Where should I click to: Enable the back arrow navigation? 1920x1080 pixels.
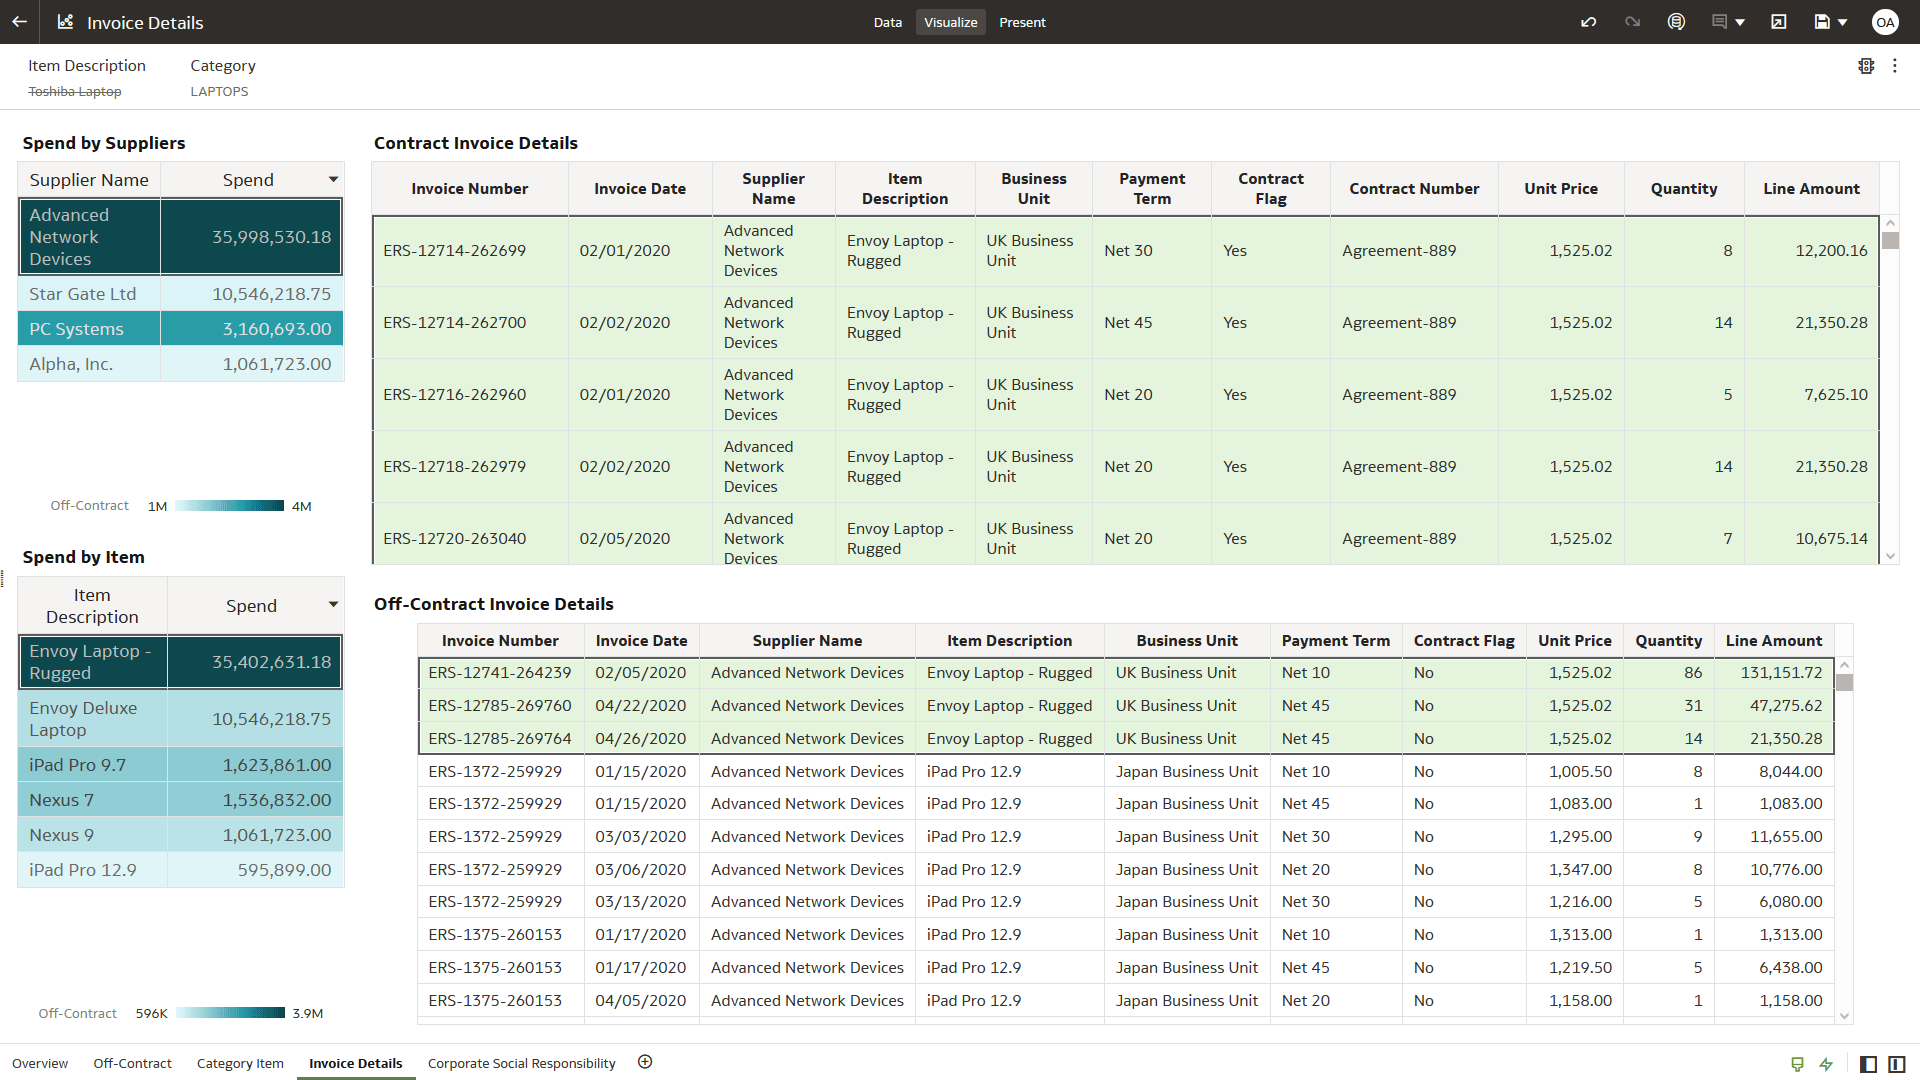coord(19,21)
